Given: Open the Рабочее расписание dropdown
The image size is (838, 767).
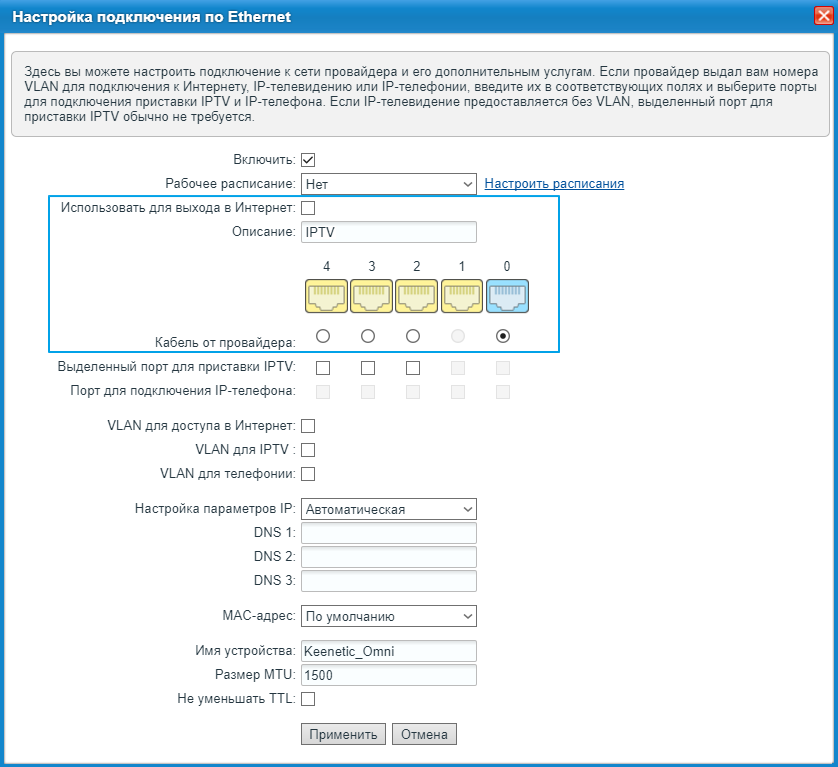Looking at the screenshot, I should (x=388, y=184).
